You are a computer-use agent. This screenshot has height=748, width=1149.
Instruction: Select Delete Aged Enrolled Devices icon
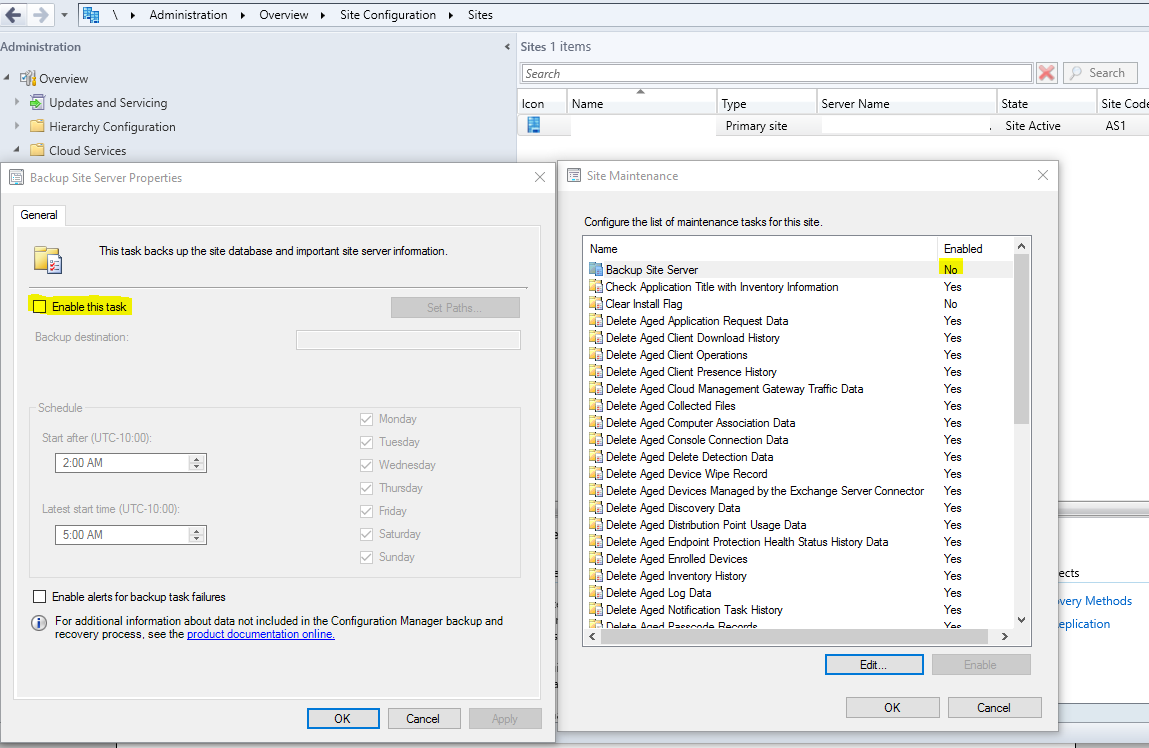pos(596,558)
